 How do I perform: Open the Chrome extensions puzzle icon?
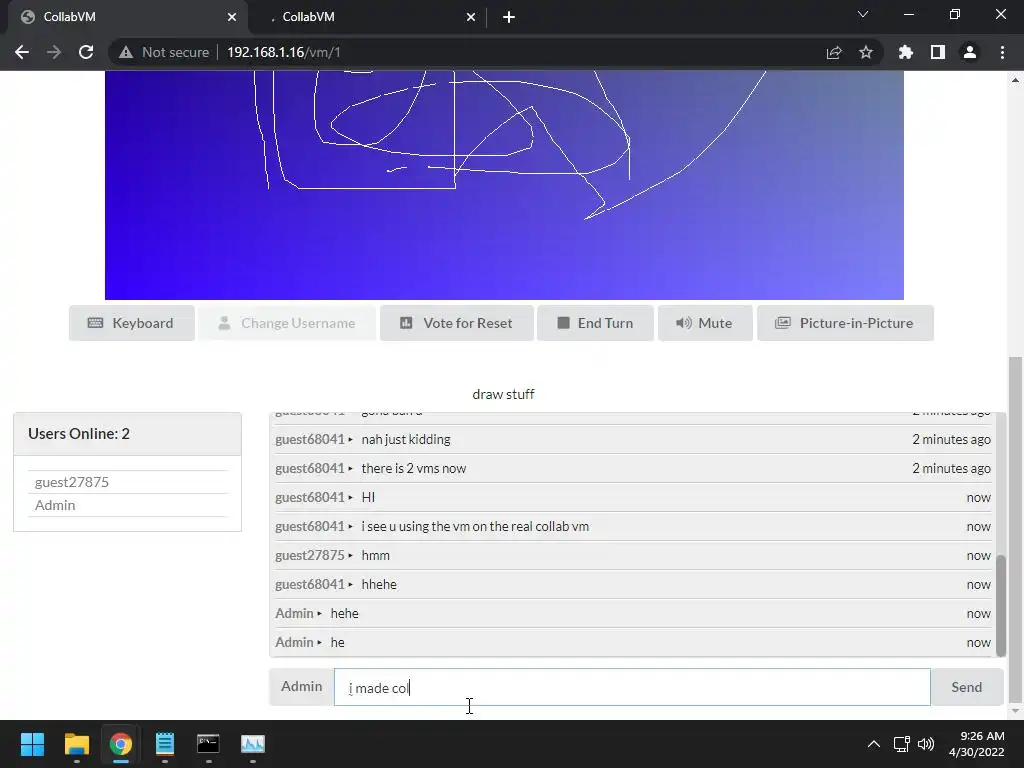pos(906,52)
